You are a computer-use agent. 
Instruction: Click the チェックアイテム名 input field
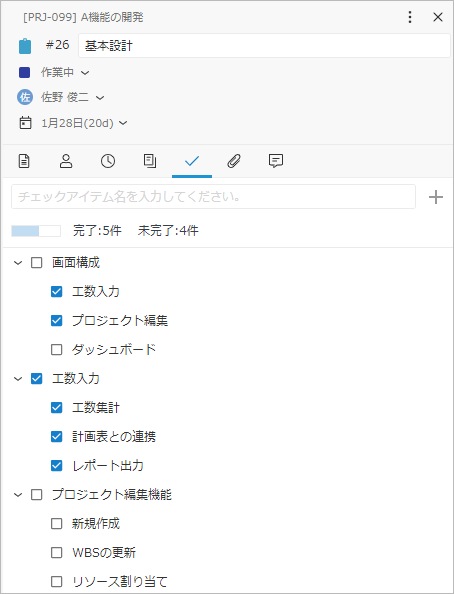tap(213, 197)
